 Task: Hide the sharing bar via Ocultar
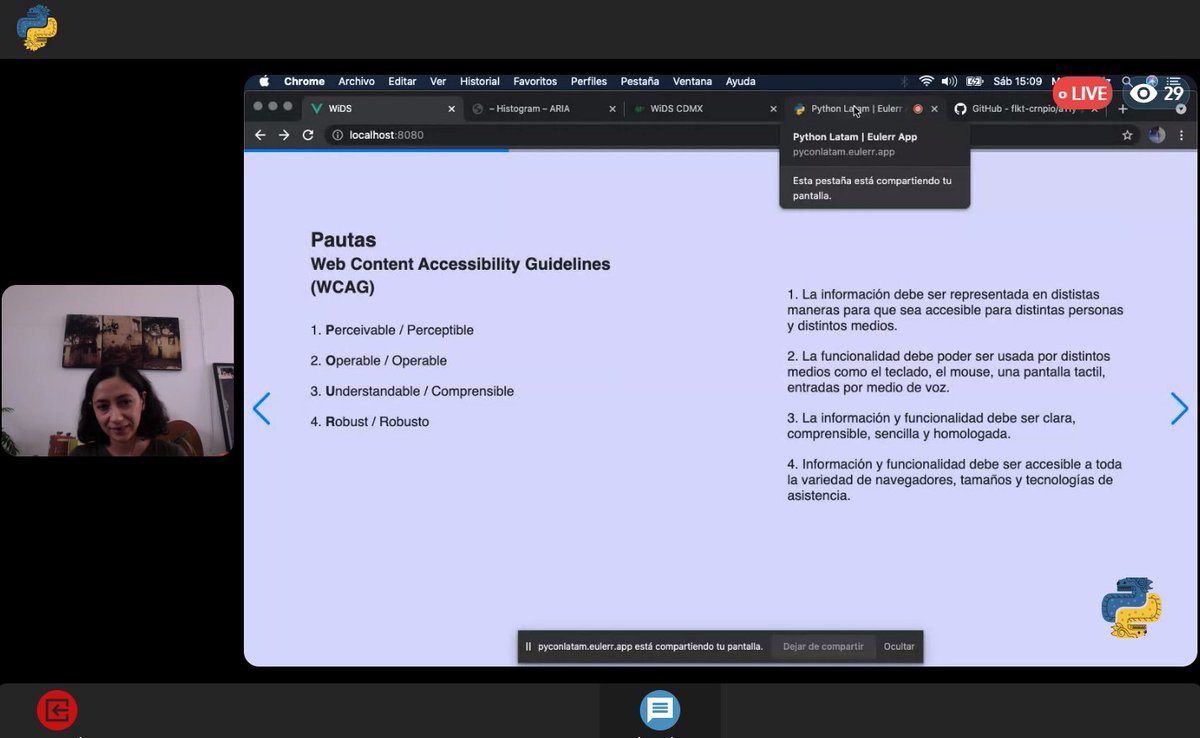tap(898, 646)
